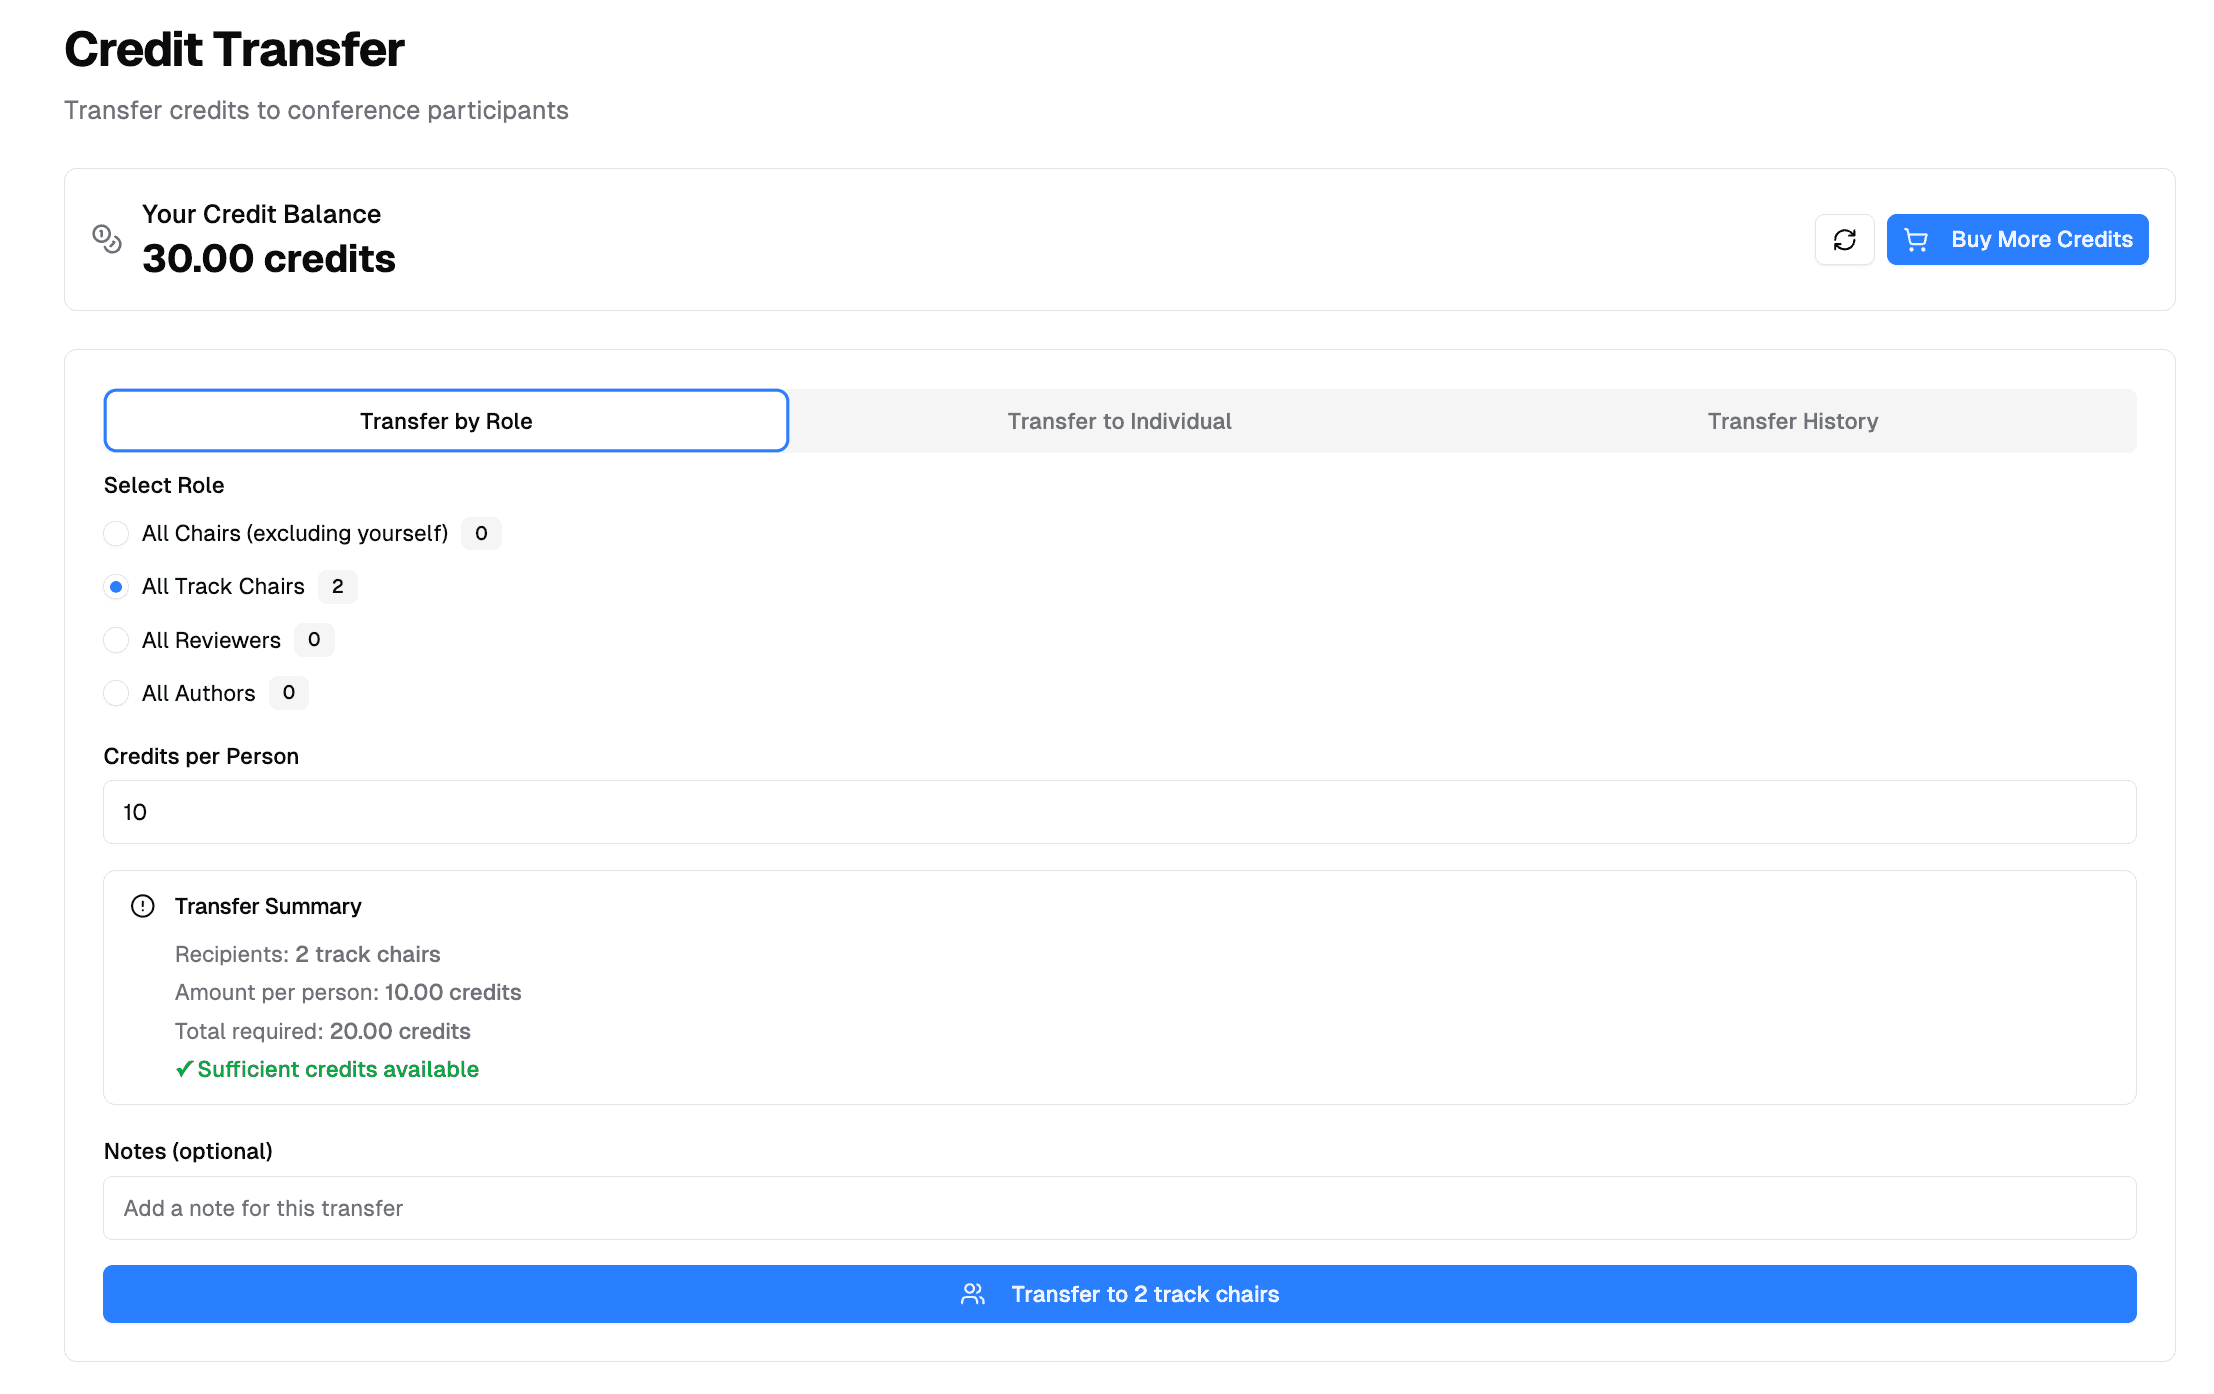Click the Notes optional text field

[1119, 1208]
